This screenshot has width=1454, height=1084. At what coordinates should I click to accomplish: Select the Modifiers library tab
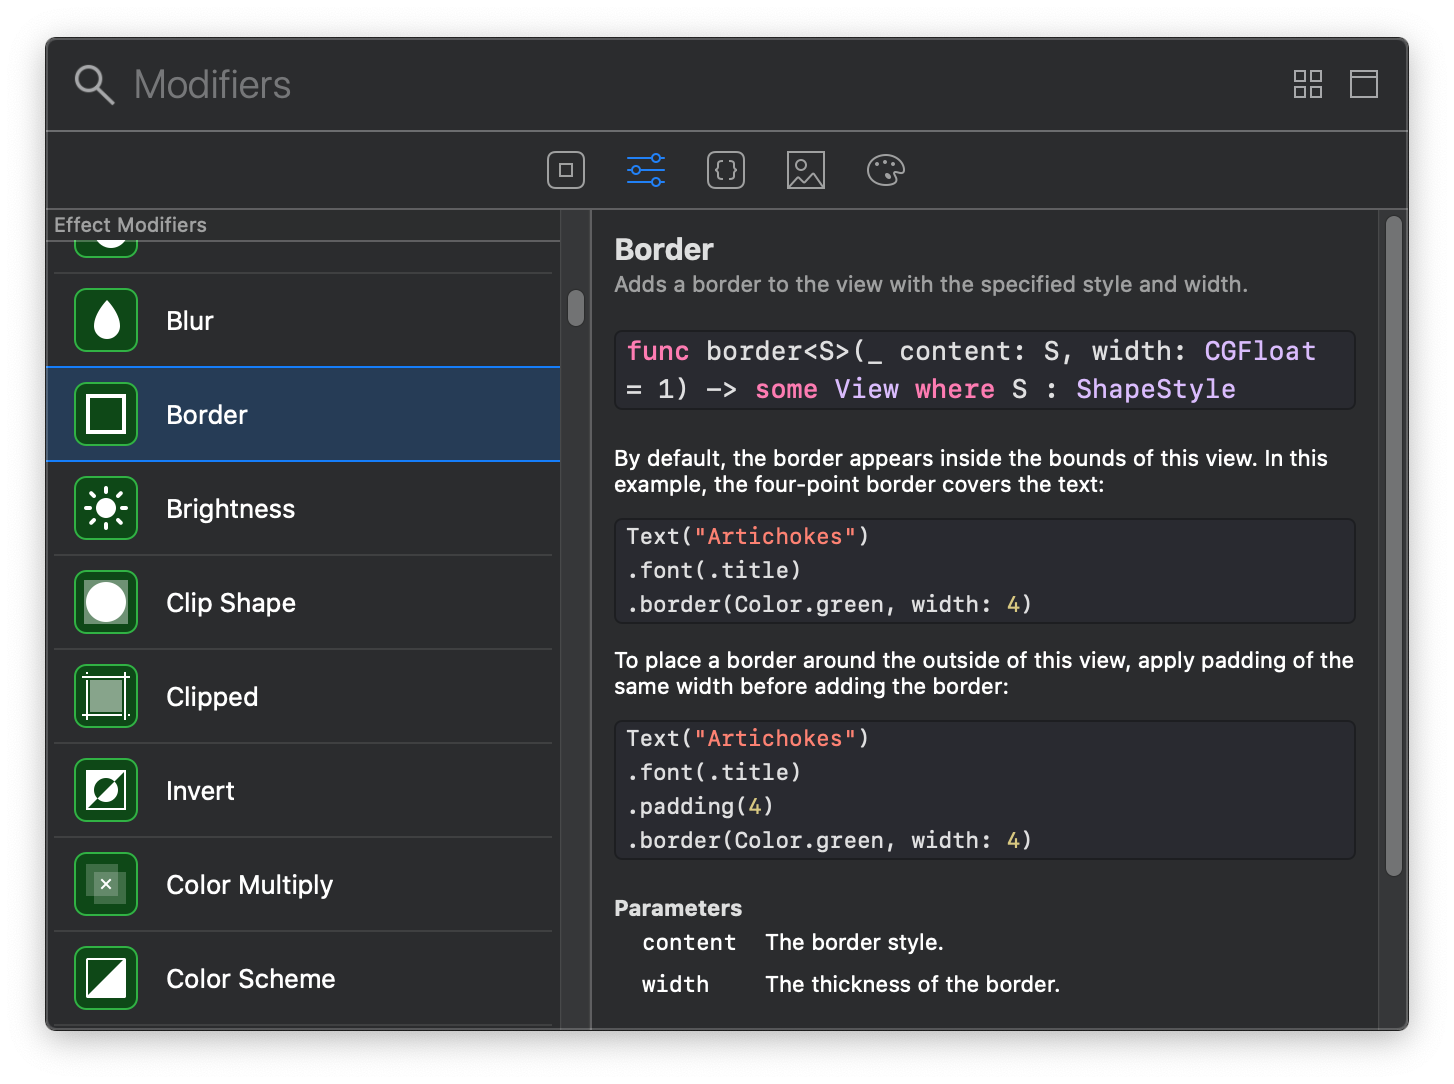[x=646, y=170]
